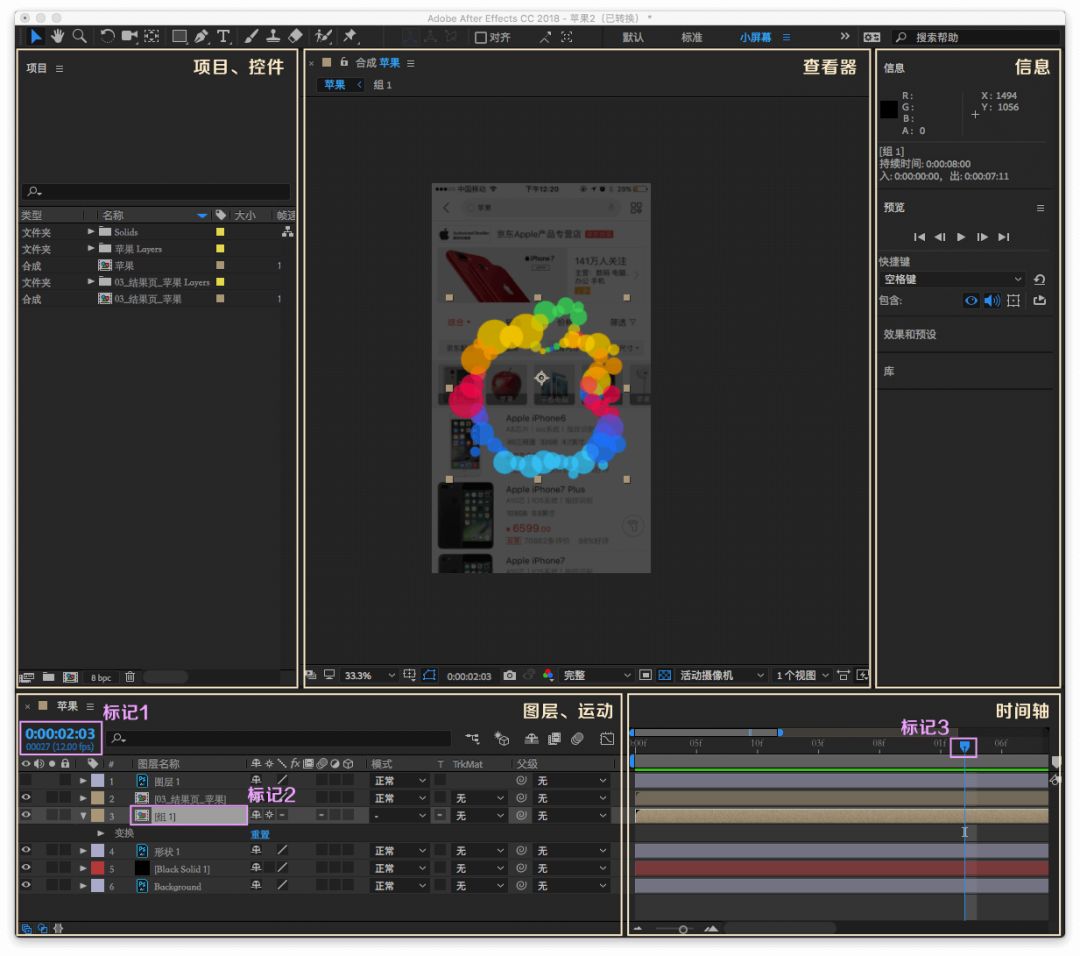Image resolution: width=1080 pixels, height=956 pixels.
Task: Open the 项目 panel menu
Action: [x=59, y=68]
